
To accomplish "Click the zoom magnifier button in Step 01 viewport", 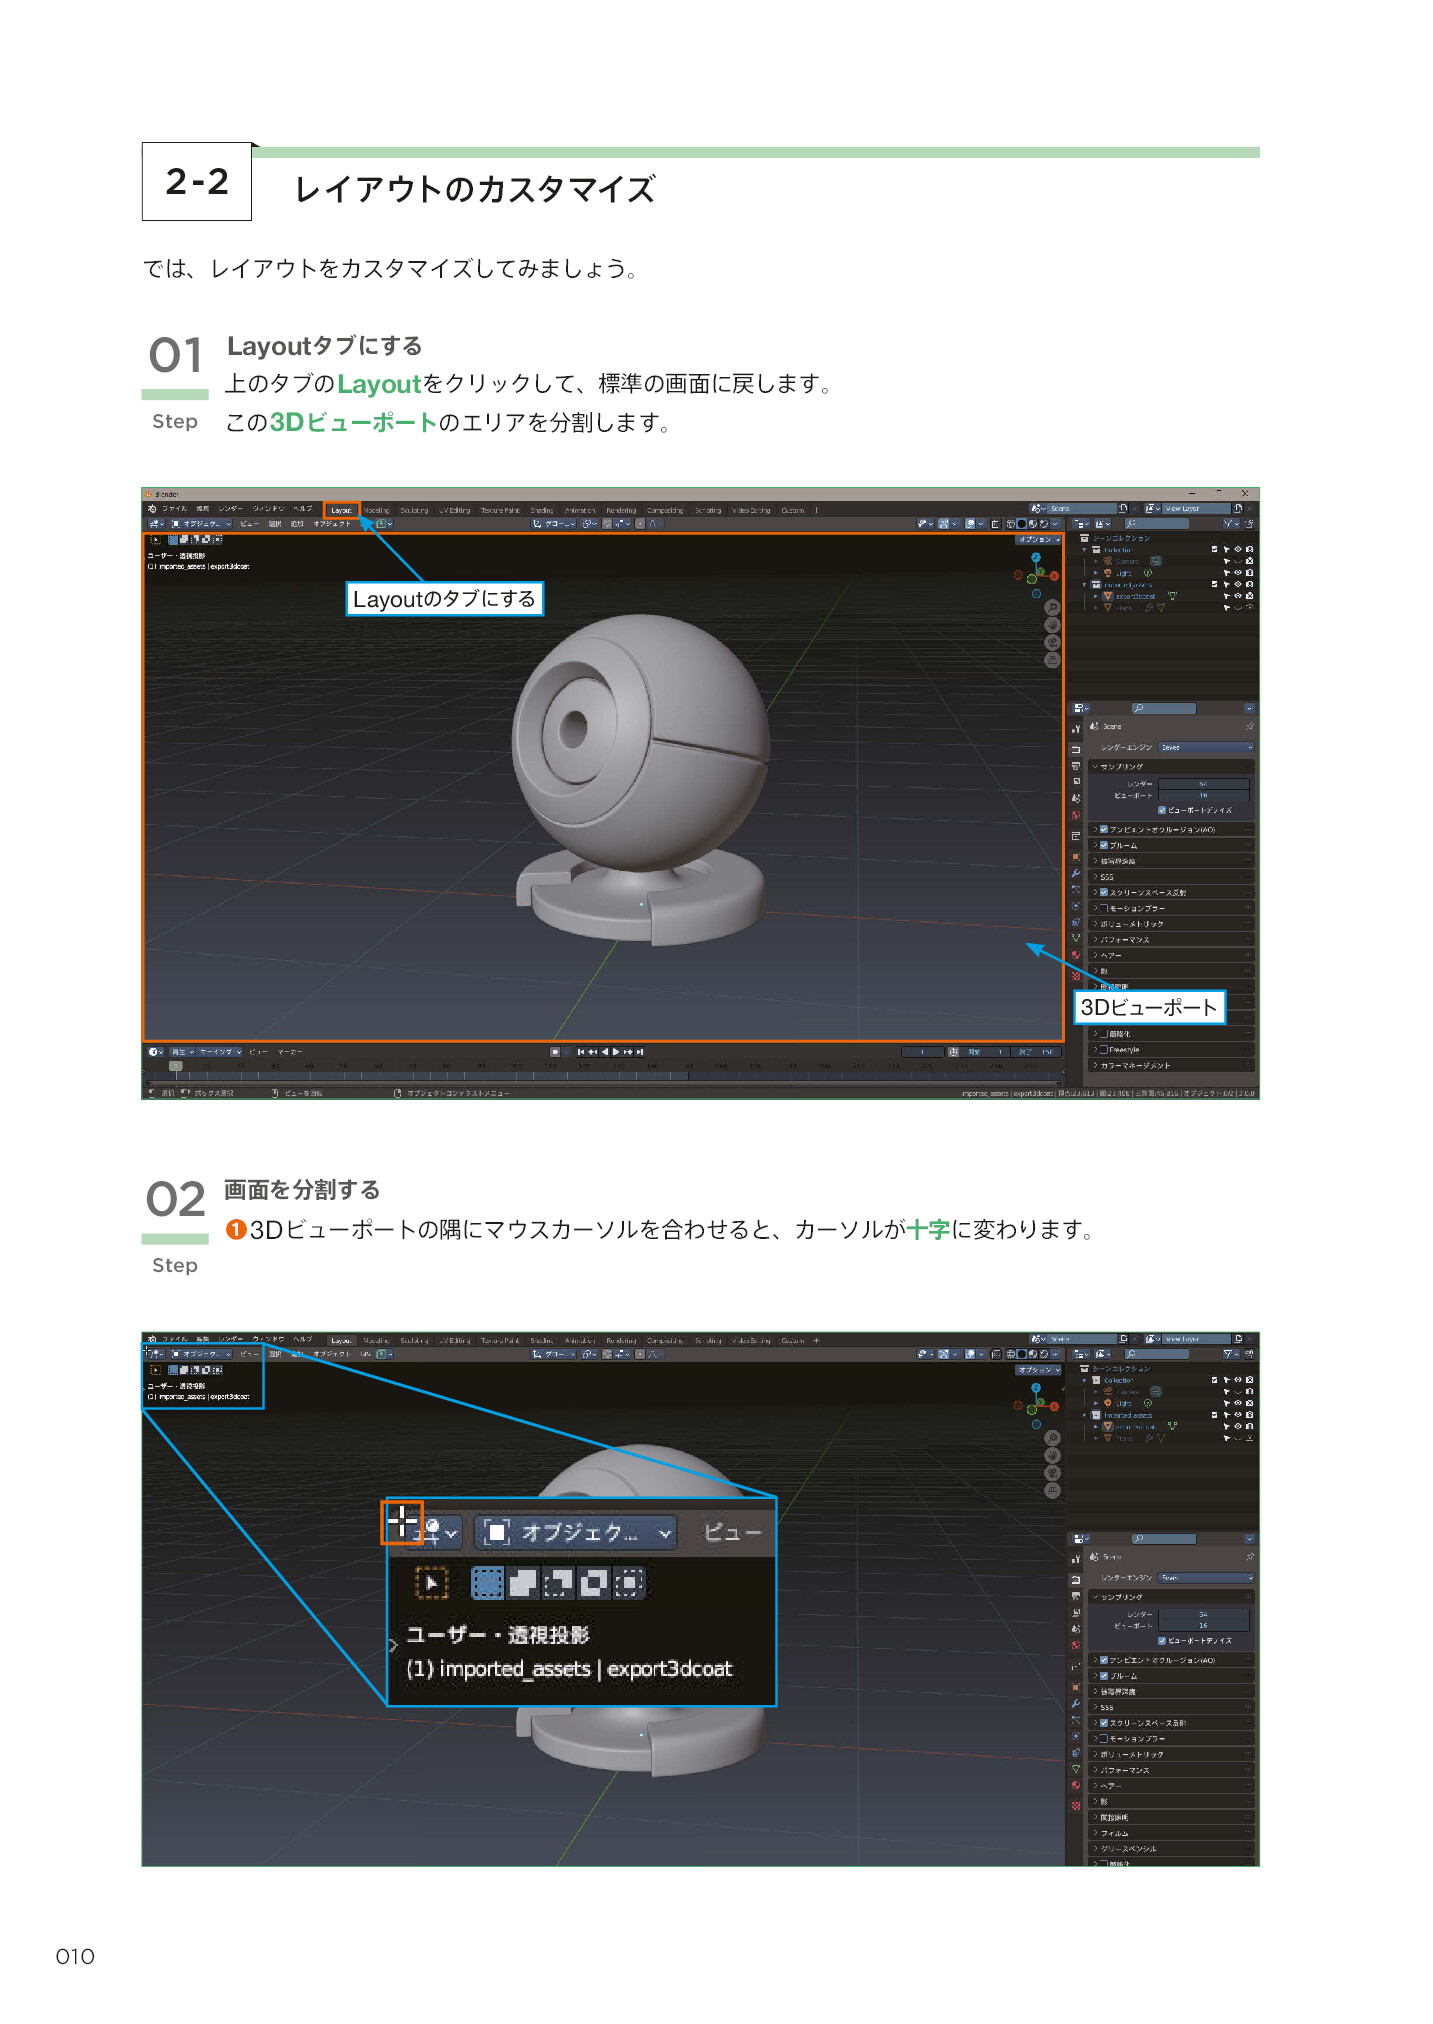I will pyautogui.click(x=1052, y=607).
